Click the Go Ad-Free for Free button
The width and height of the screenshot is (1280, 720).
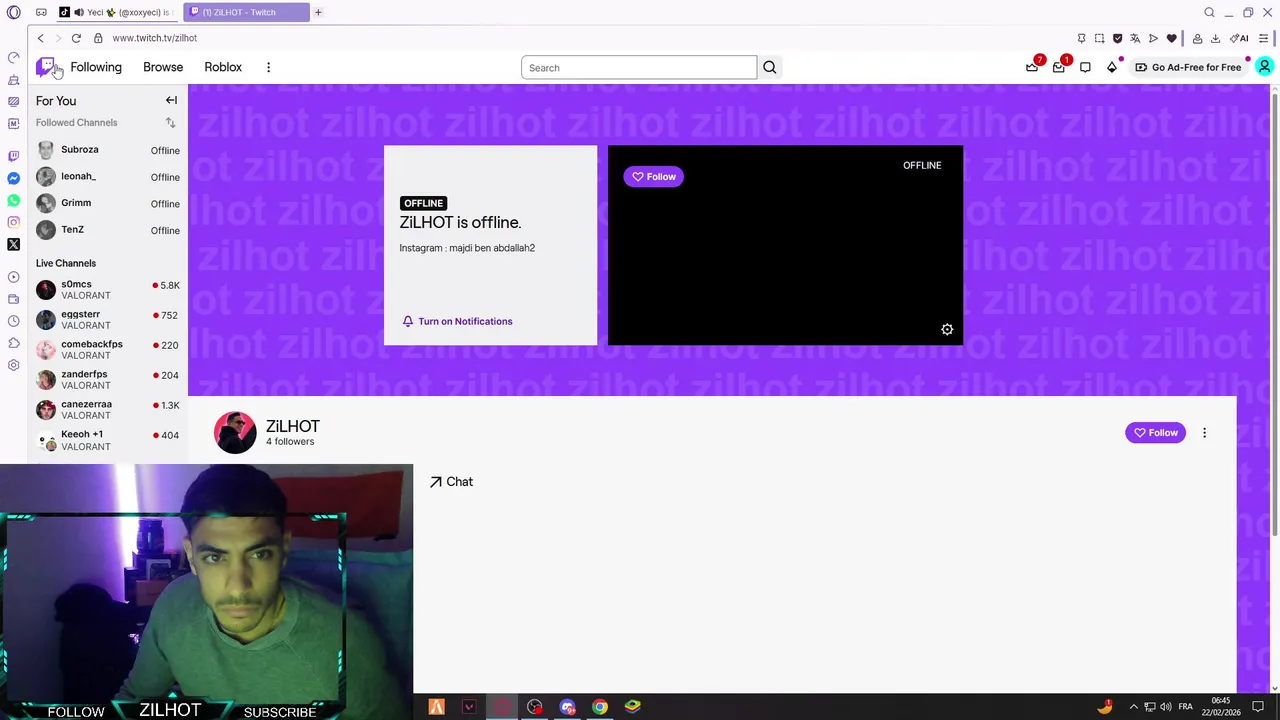pos(1188,67)
